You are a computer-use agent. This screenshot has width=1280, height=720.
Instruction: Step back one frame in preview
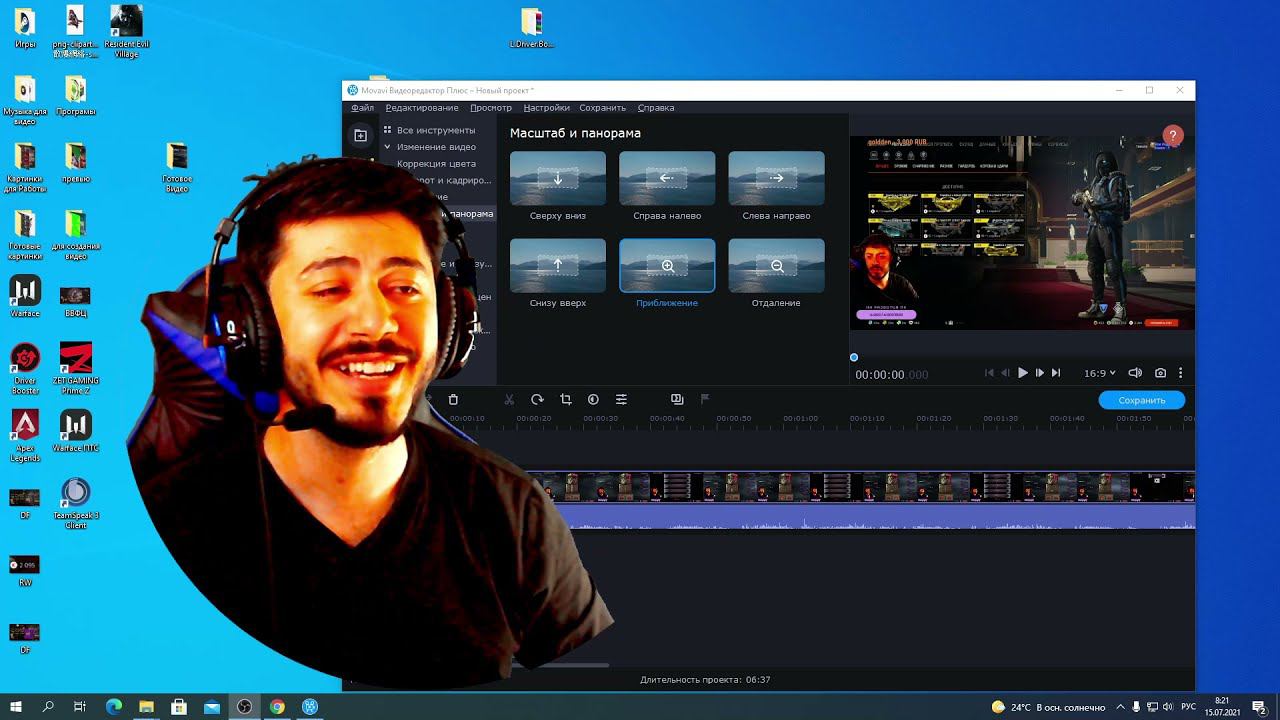(x=1006, y=373)
